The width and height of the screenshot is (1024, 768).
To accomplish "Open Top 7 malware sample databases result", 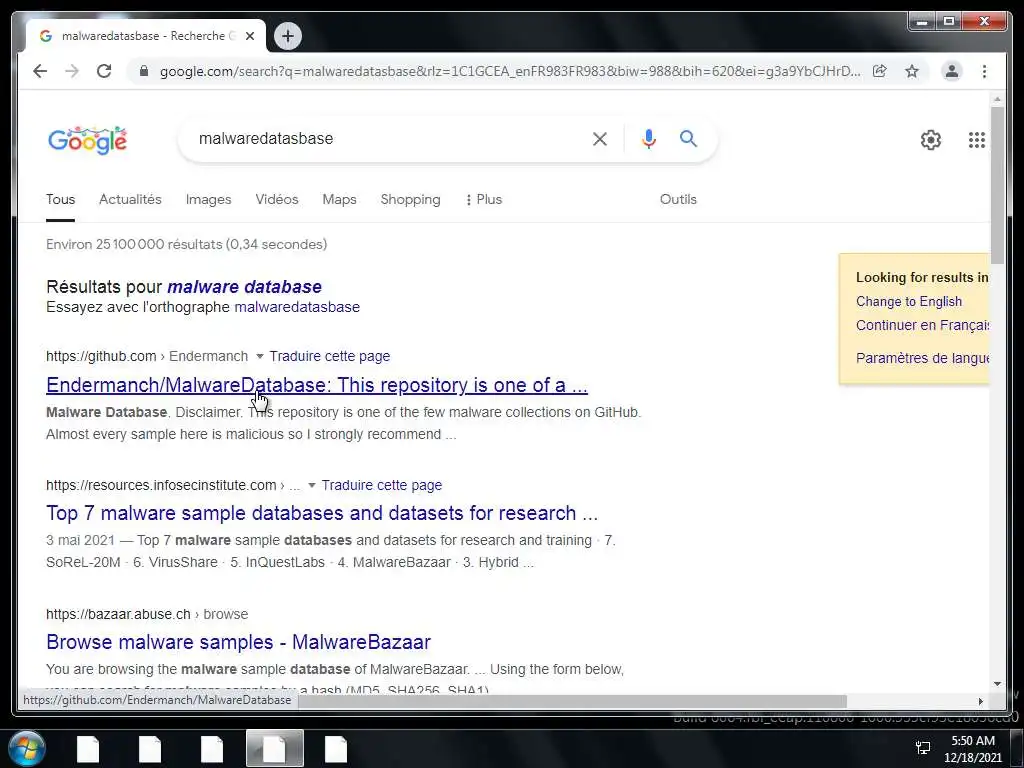I will coord(322,513).
